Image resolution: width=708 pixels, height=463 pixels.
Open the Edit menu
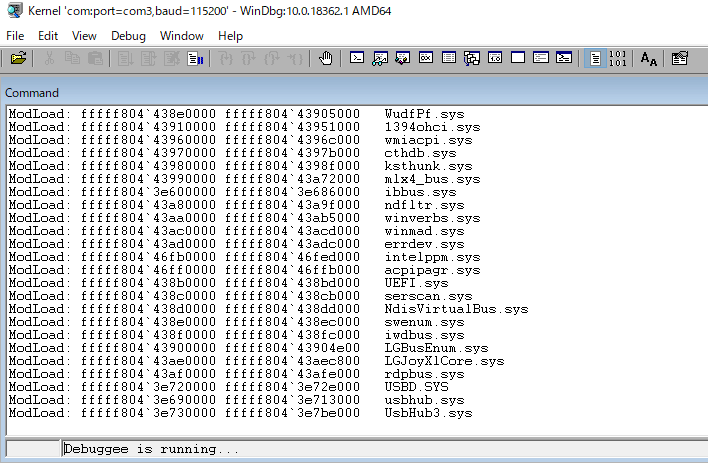[48, 36]
